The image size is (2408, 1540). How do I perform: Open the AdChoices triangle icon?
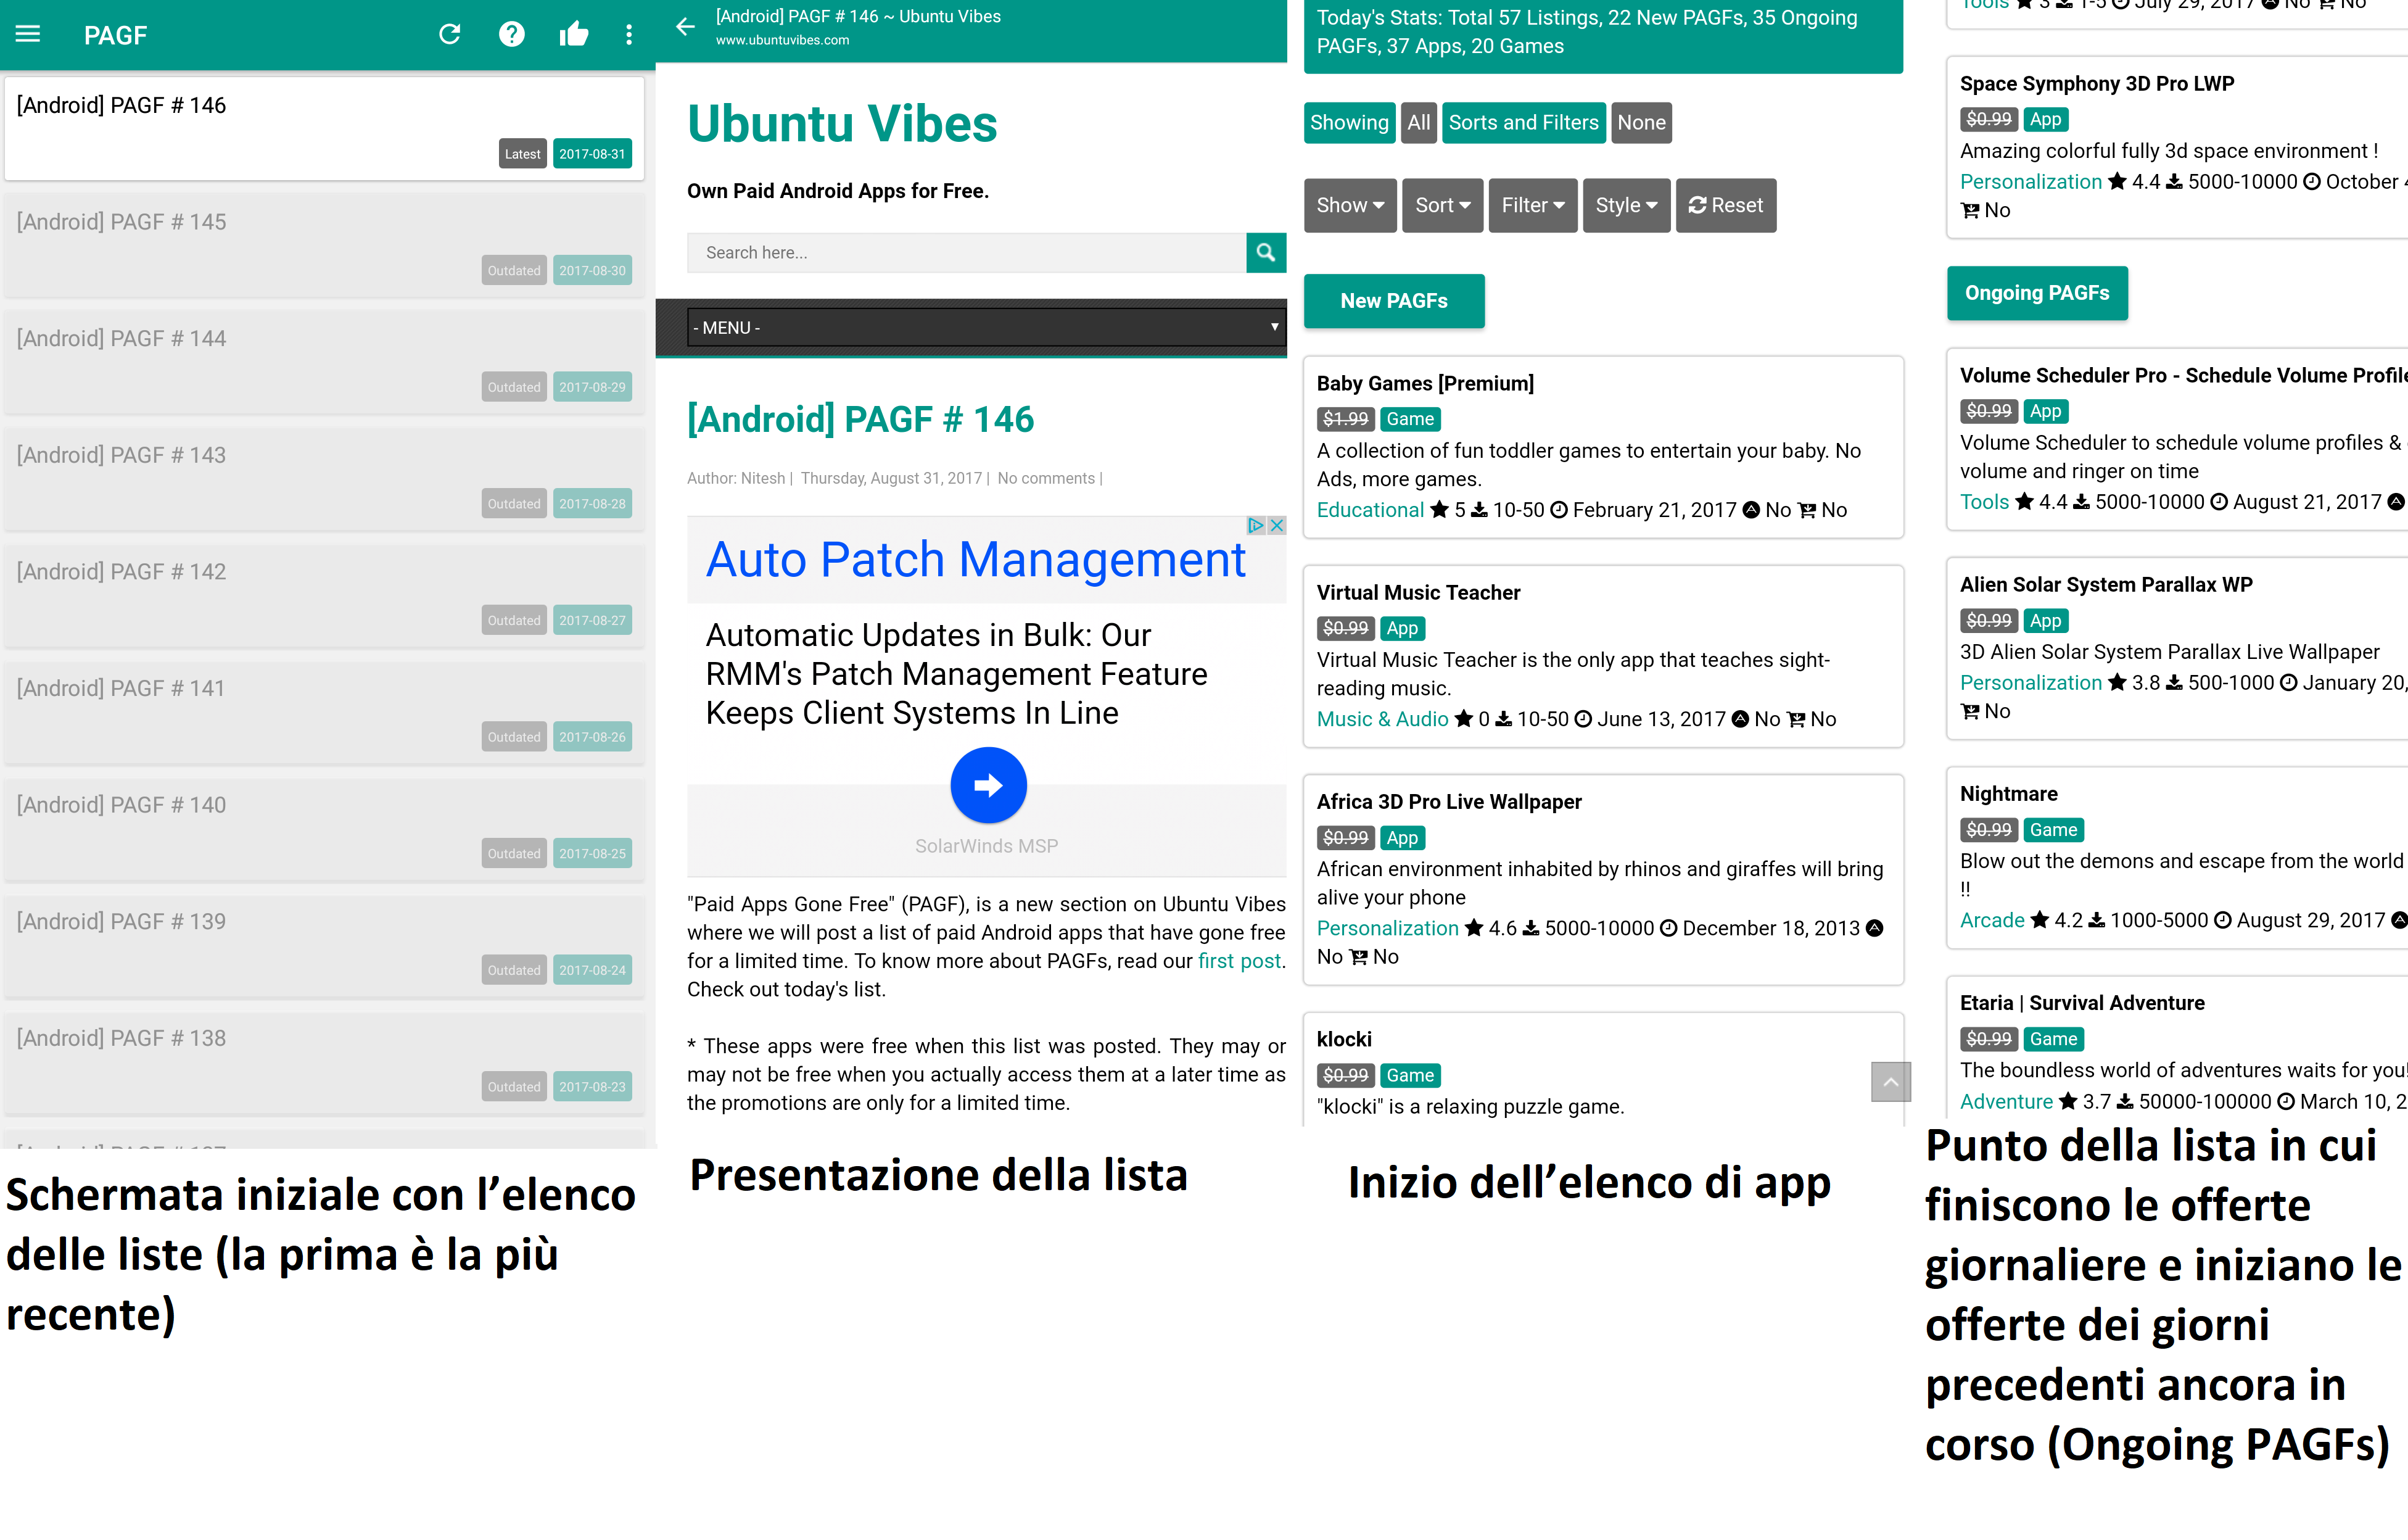click(1256, 525)
